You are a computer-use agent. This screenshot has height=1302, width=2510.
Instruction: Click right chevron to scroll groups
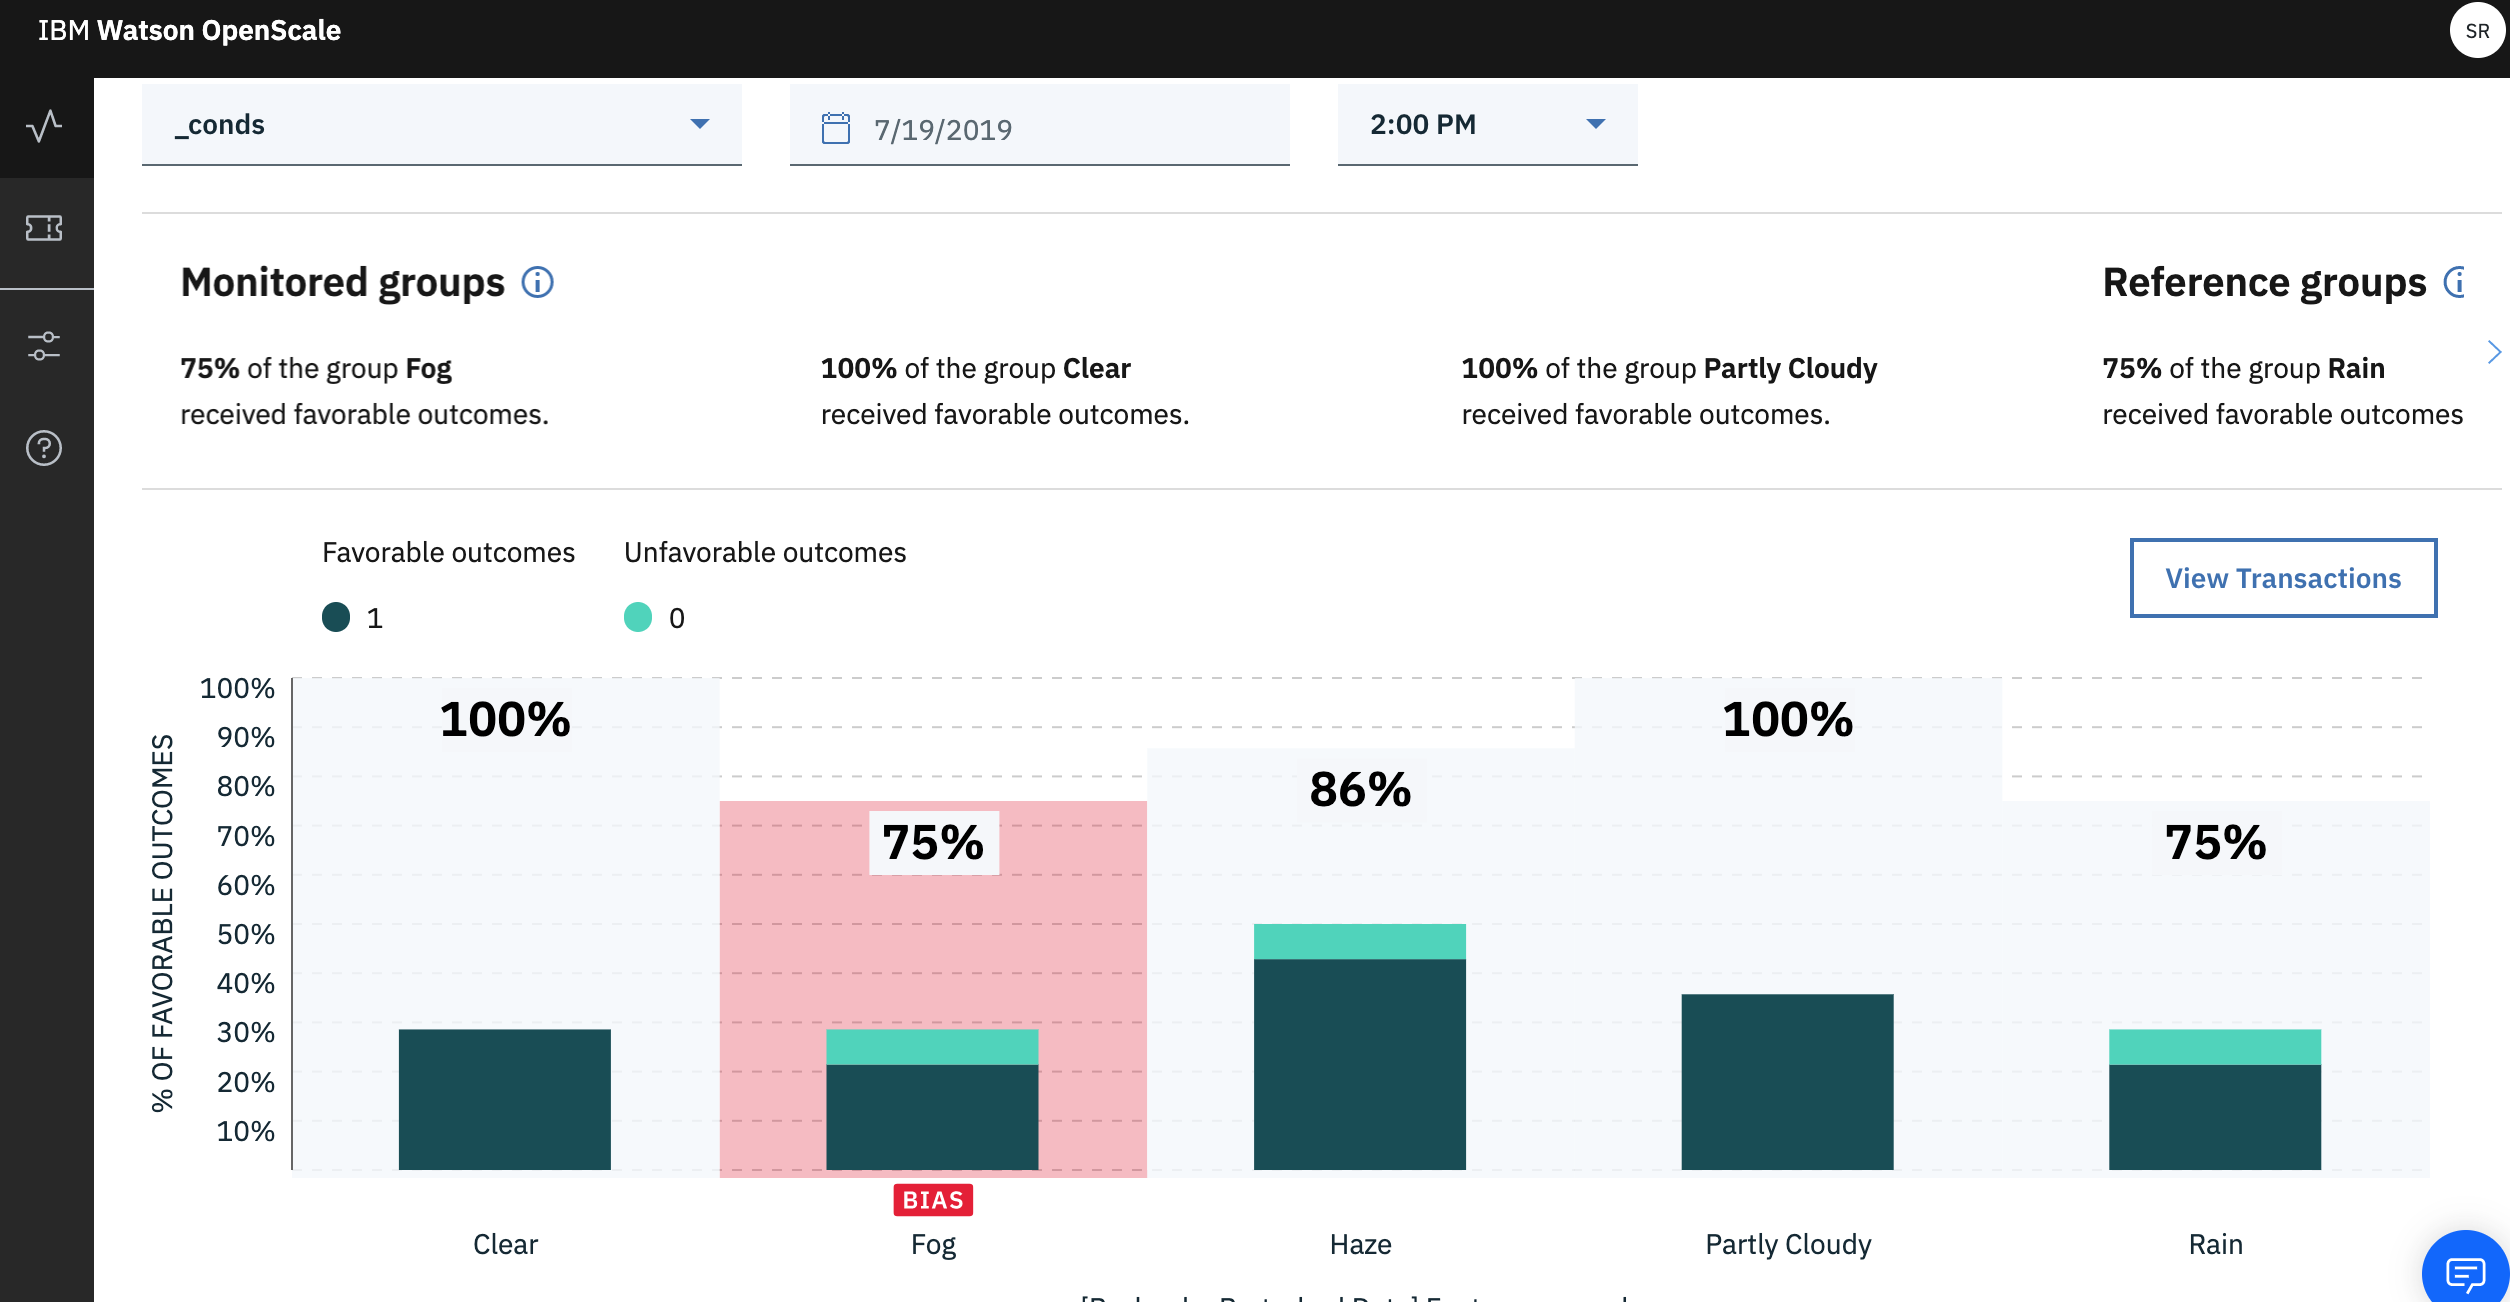(2493, 352)
